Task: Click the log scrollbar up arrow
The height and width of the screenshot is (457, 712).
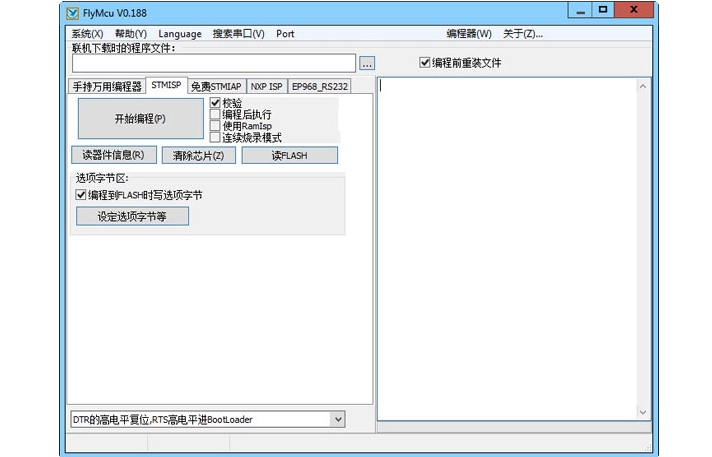Action: coord(643,86)
